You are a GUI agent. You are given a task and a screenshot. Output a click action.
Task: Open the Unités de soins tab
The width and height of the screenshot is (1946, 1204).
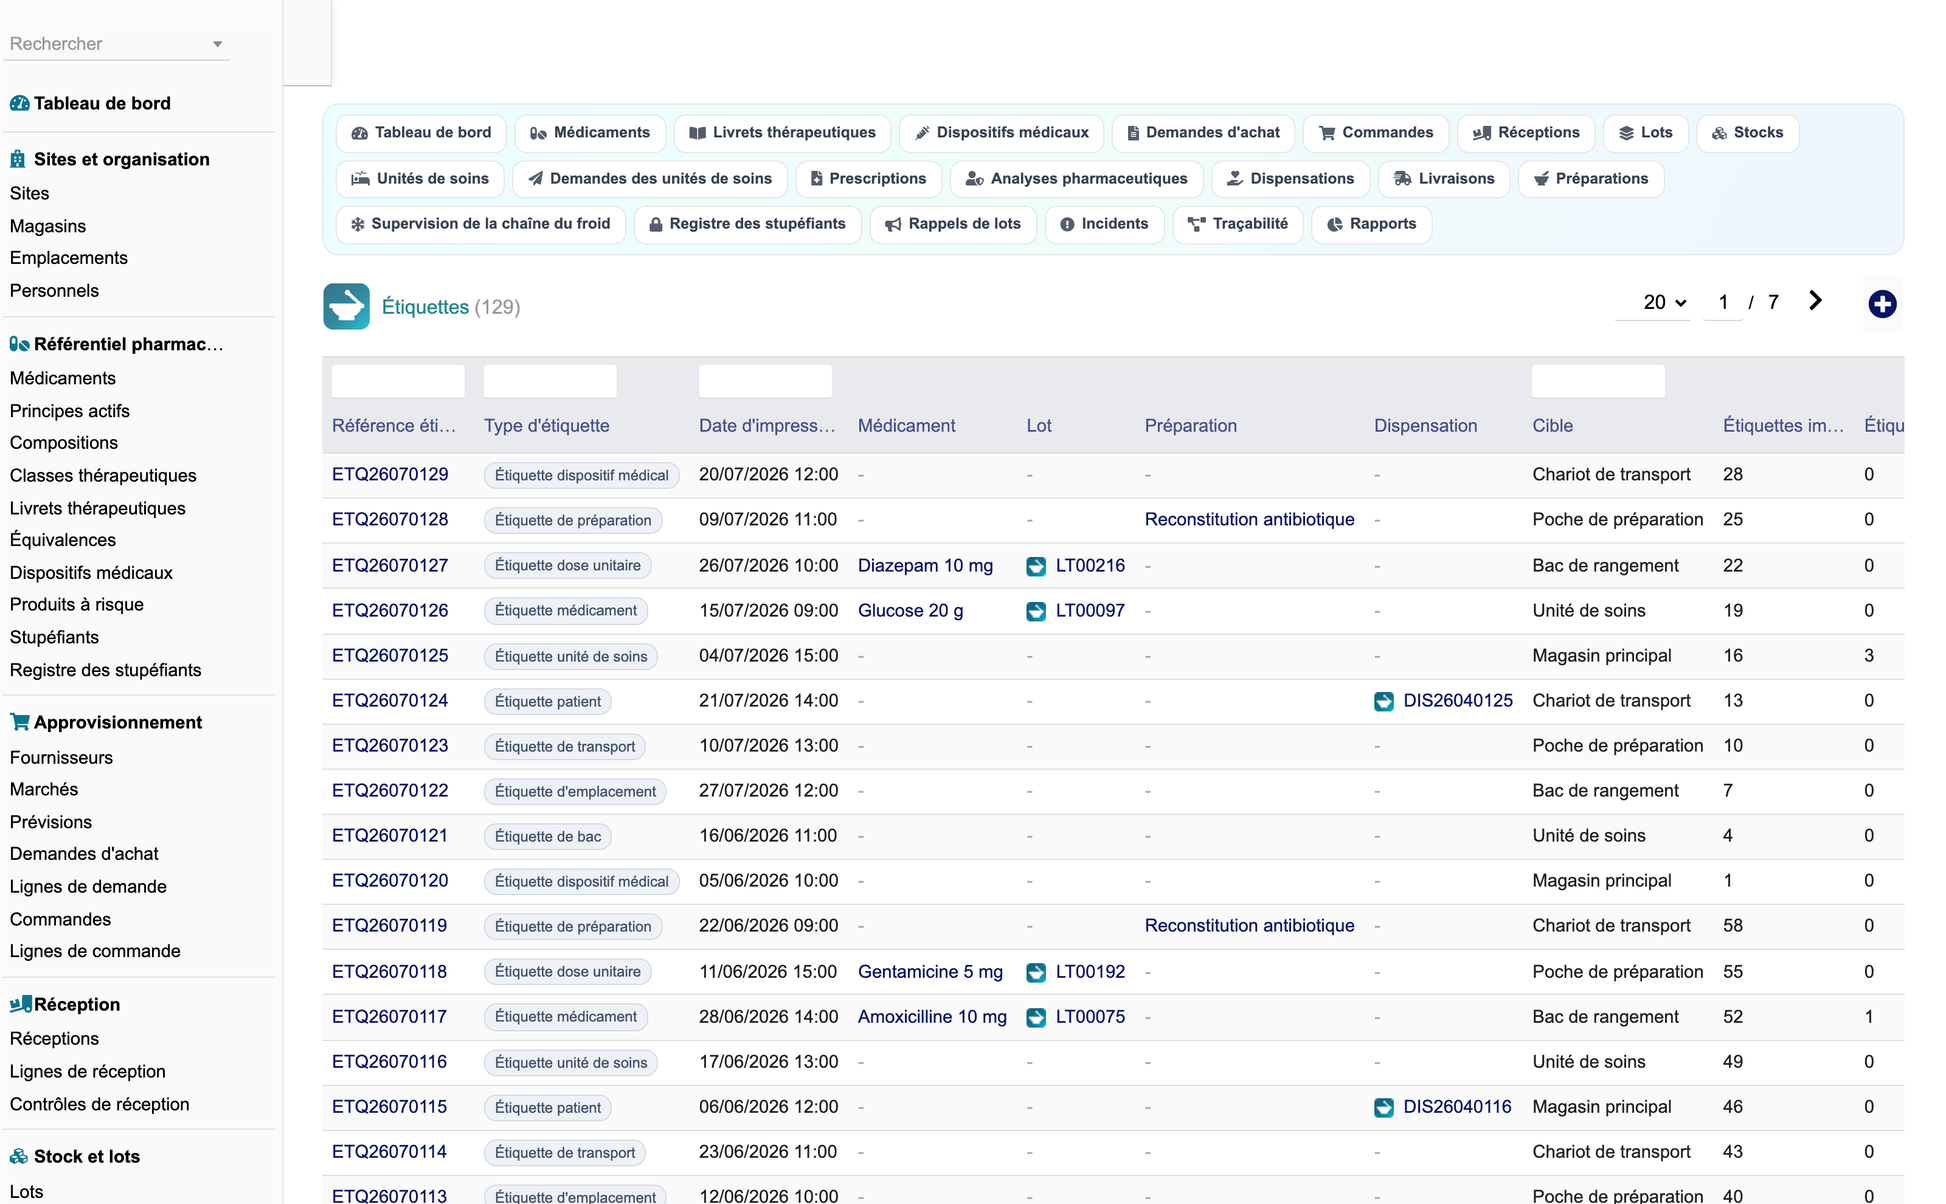(420, 179)
